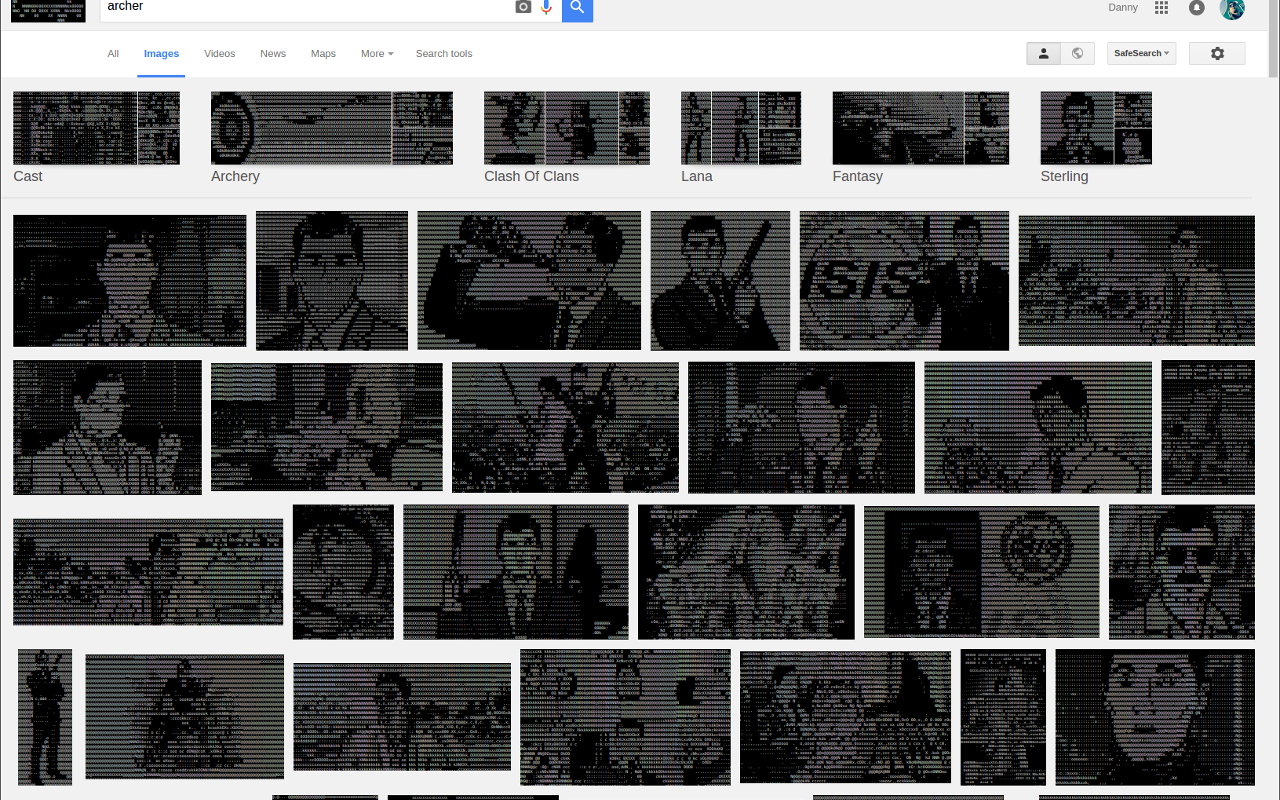The width and height of the screenshot is (1280, 800).
Task: Click the Danny account name
Action: (x=1123, y=7)
